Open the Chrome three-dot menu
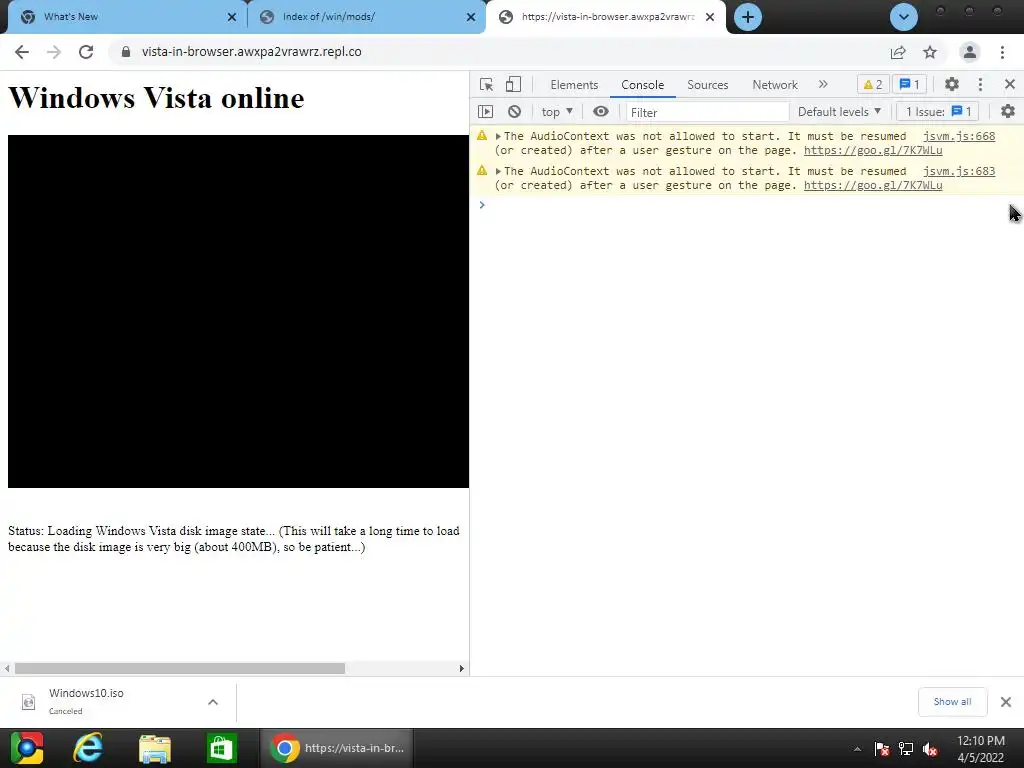 pyautogui.click(x=1002, y=52)
